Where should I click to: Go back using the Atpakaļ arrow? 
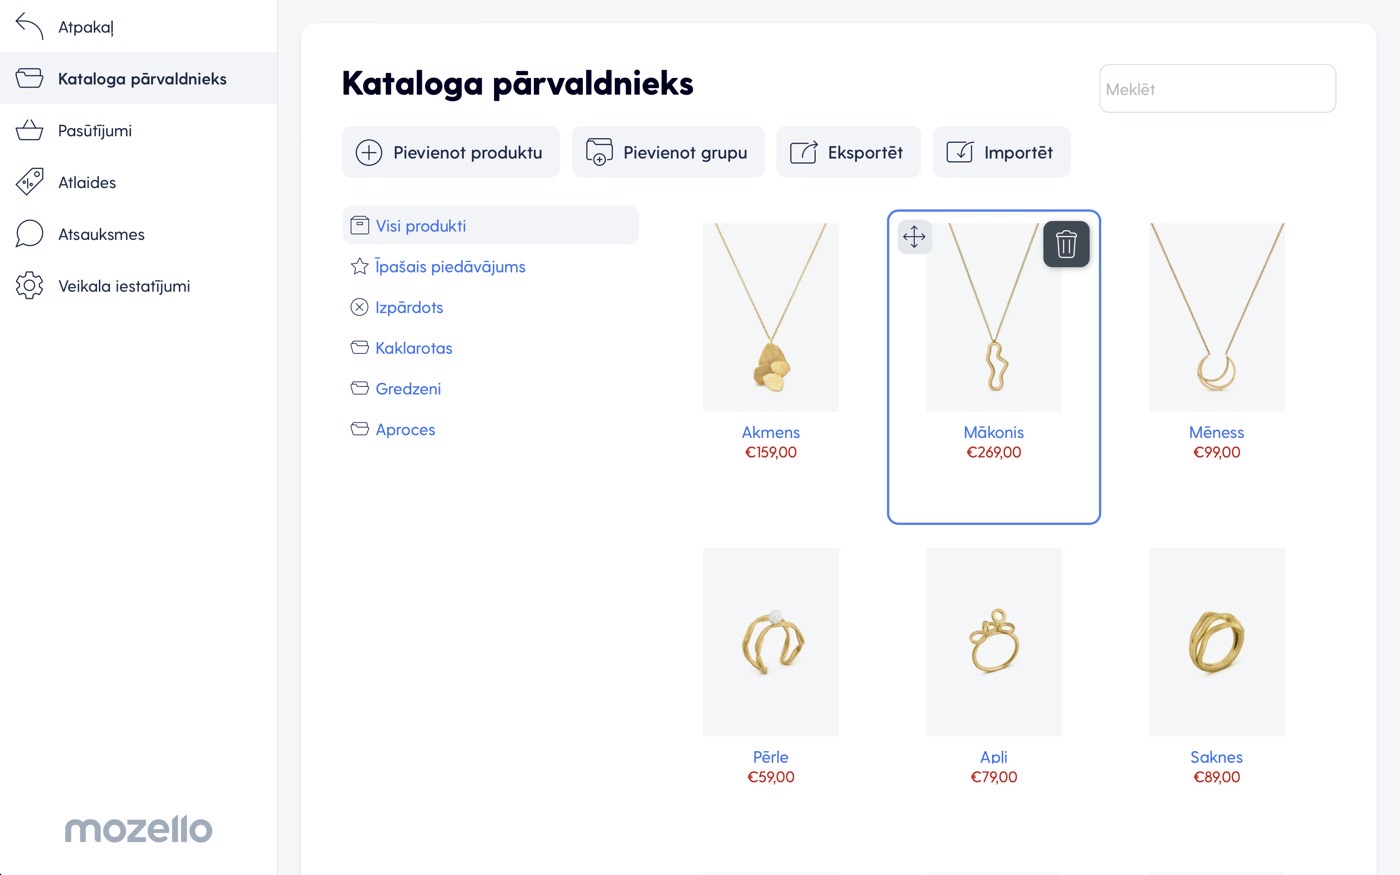(x=30, y=27)
